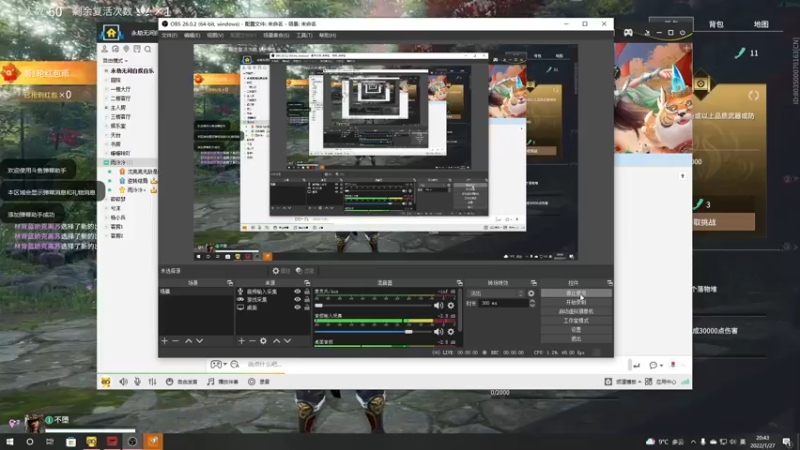Remove the selected scene with minus icon

176,340
